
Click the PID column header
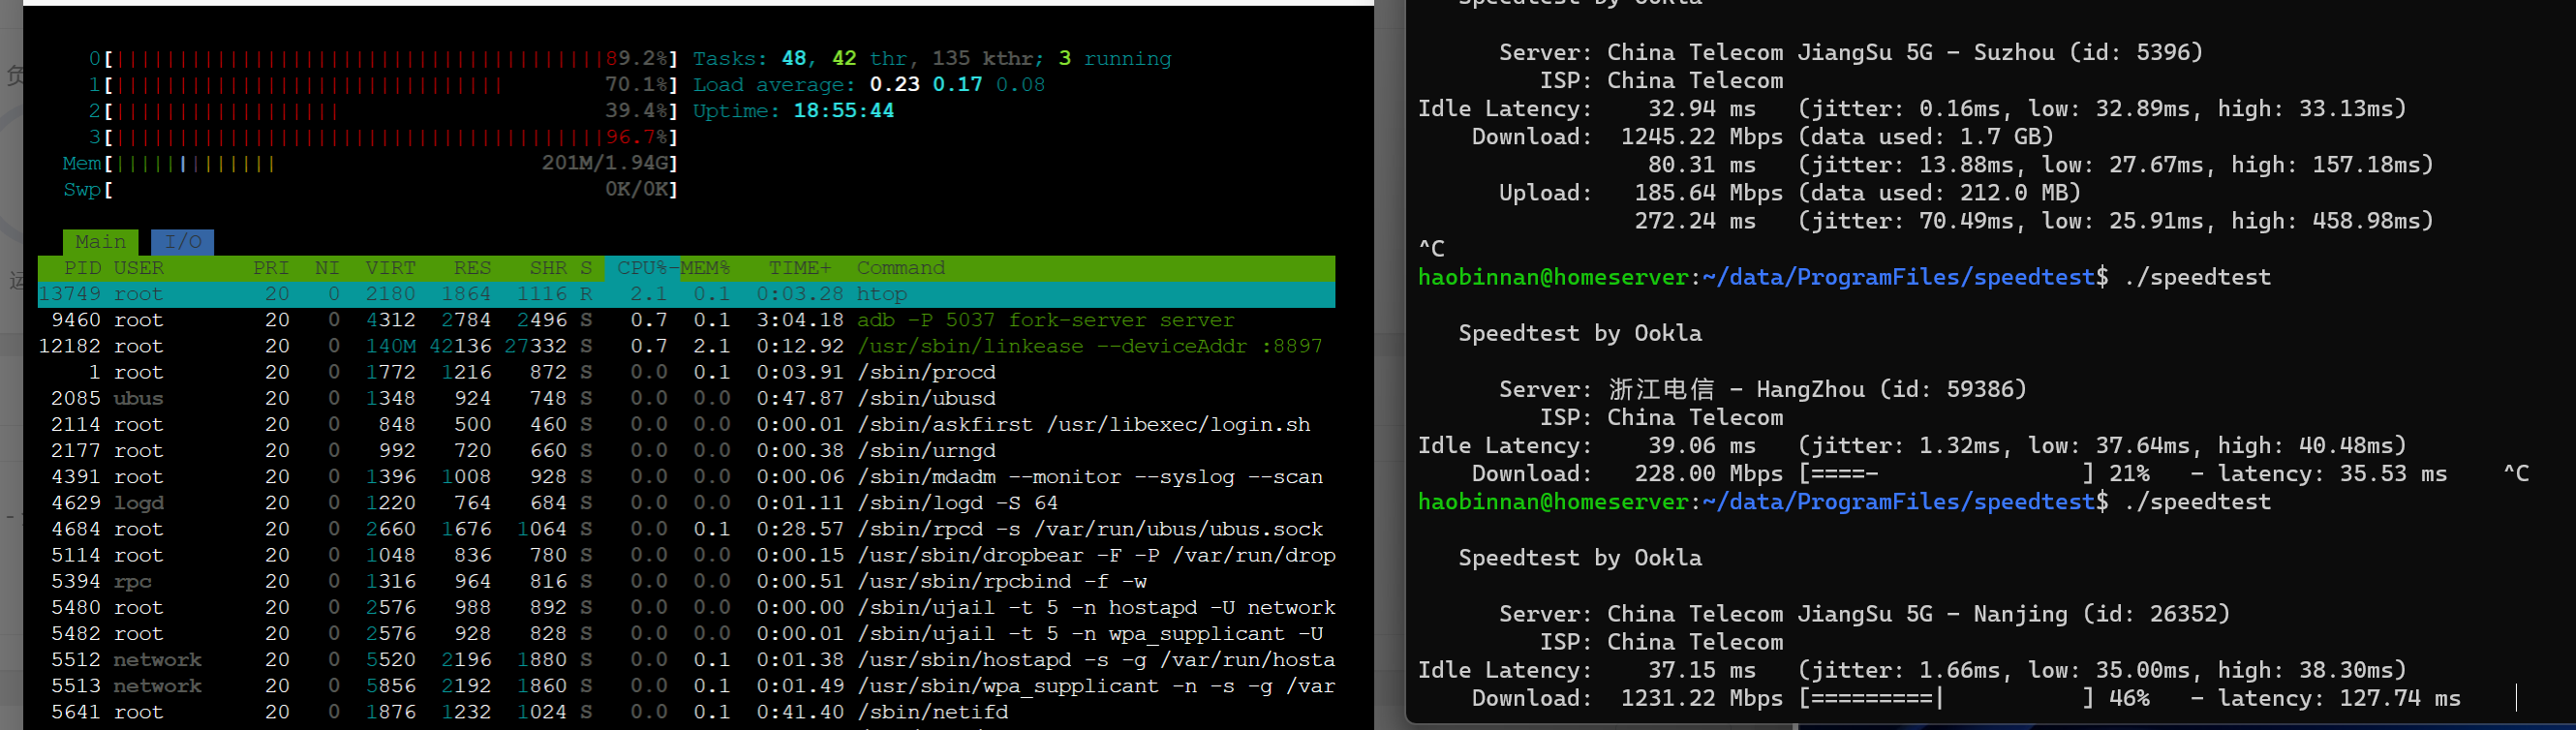82,268
